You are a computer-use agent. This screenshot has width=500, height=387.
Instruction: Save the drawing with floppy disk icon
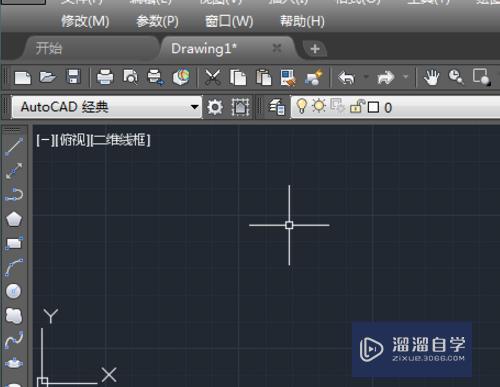(x=73, y=77)
